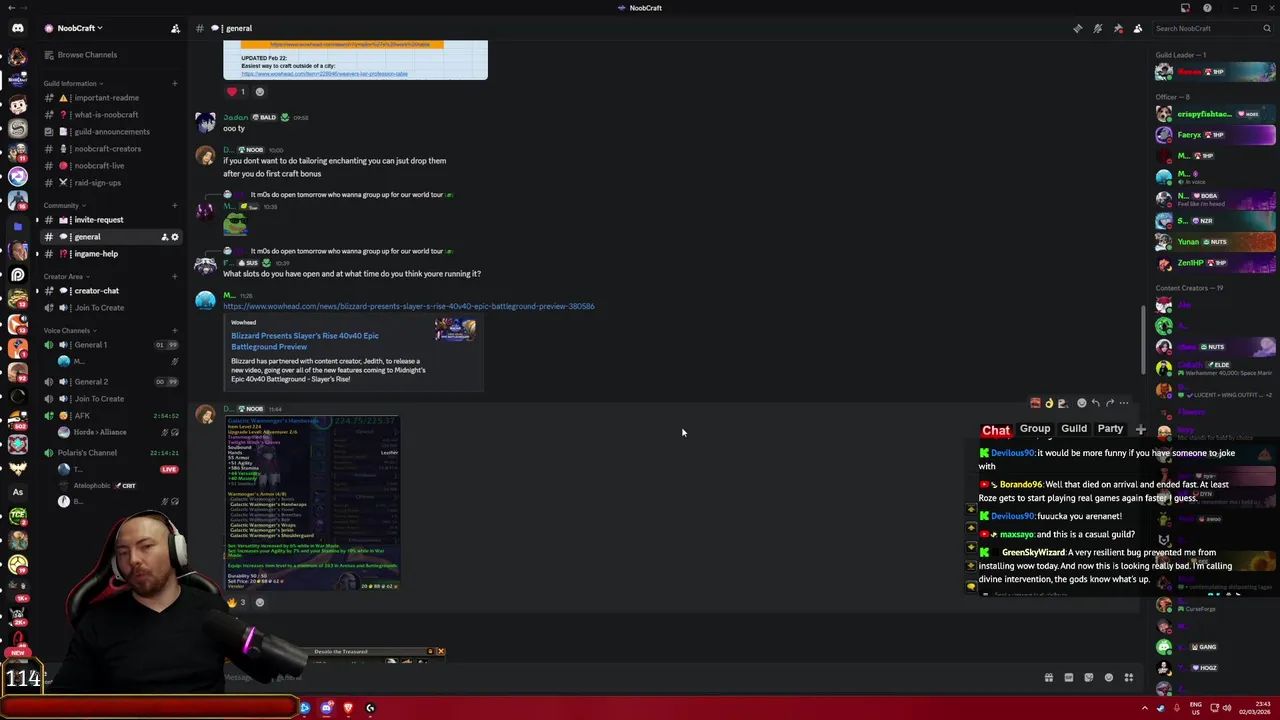Close the Devalo the Treasured popup
The image size is (1280, 720).
(440, 652)
